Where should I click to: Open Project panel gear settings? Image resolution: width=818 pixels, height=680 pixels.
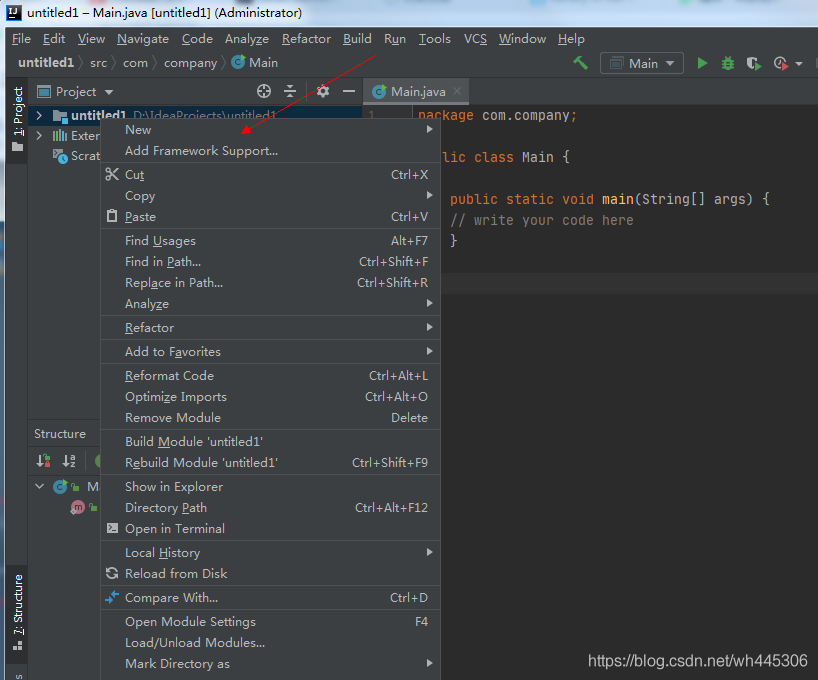click(323, 91)
